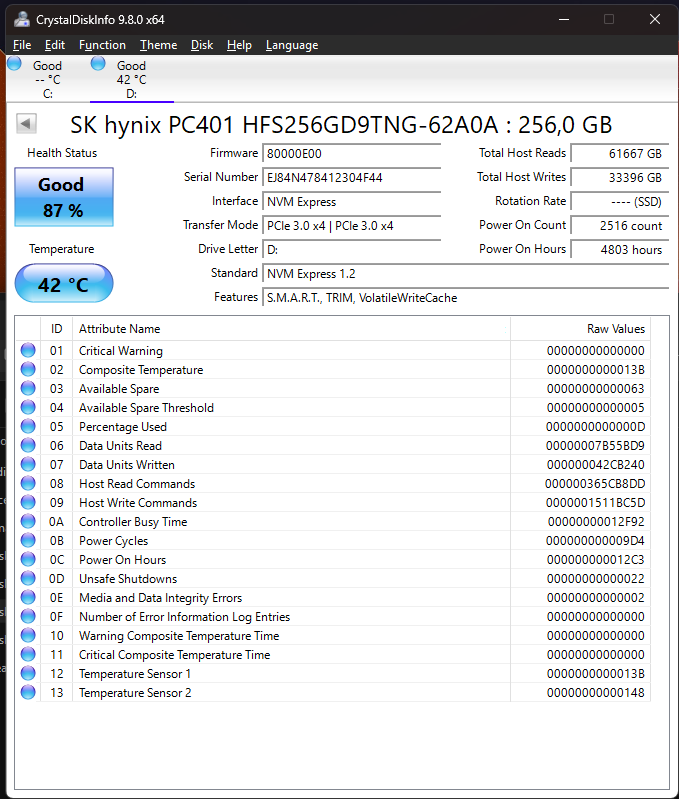Screen dimensions: 679x799
Task: Click the Features field with S.M.A.R.T., TRIM
Action: 466,298
